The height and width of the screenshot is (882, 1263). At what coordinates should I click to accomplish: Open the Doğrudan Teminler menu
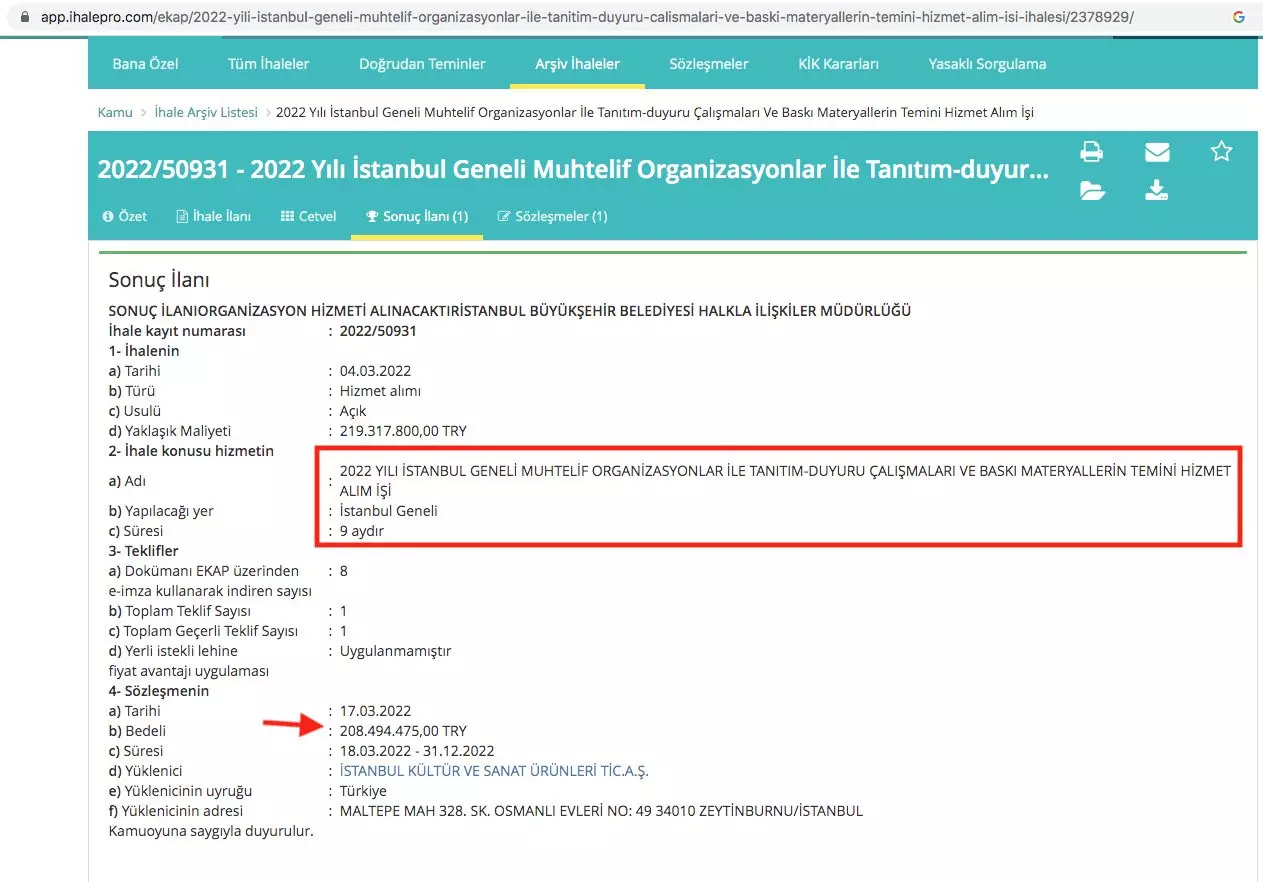click(422, 62)
